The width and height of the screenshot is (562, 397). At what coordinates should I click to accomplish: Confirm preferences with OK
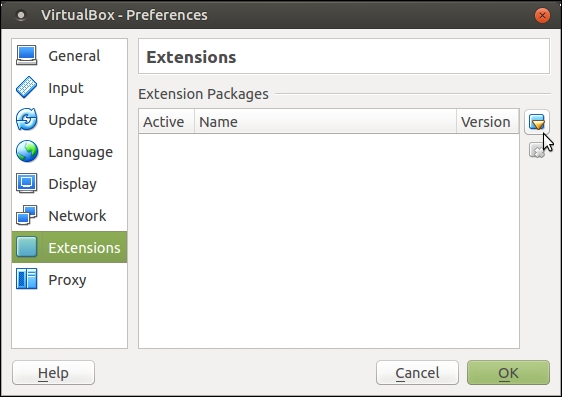coord(508,373)
